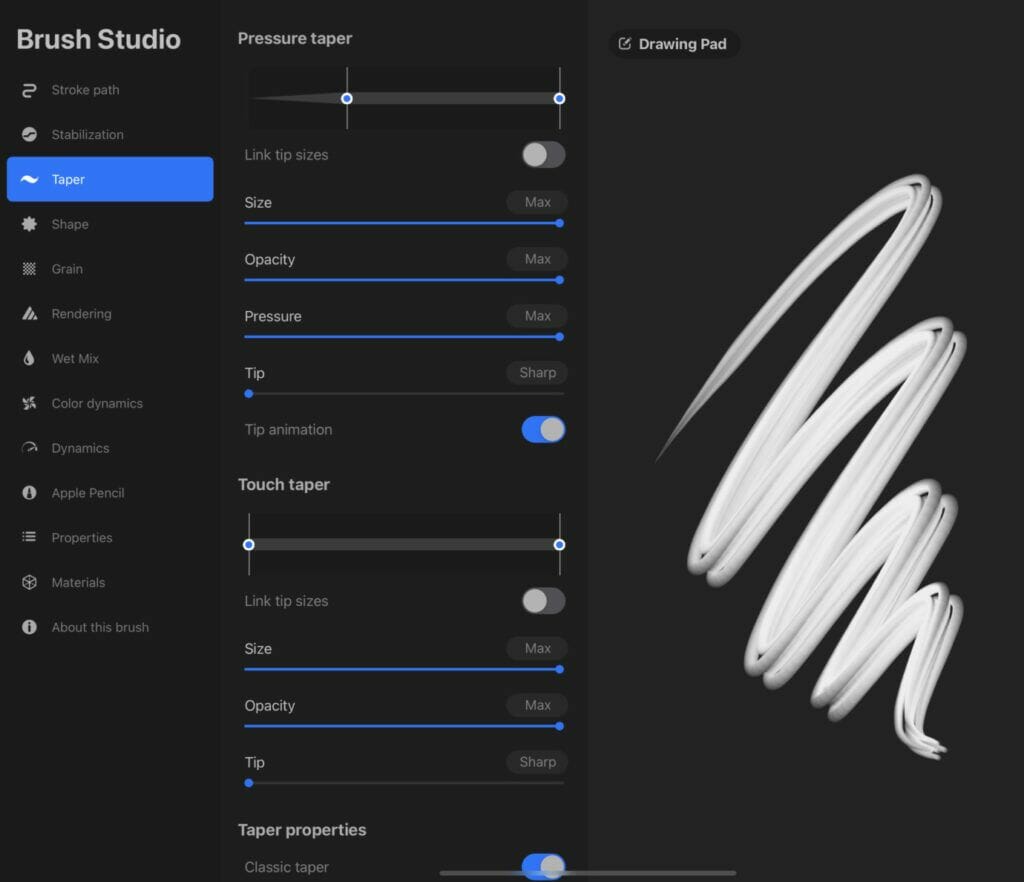Viewport: 1024px width, 882px height.
Task: Click the Touch taper right graph handle
Action: click(x=560, y=544)
